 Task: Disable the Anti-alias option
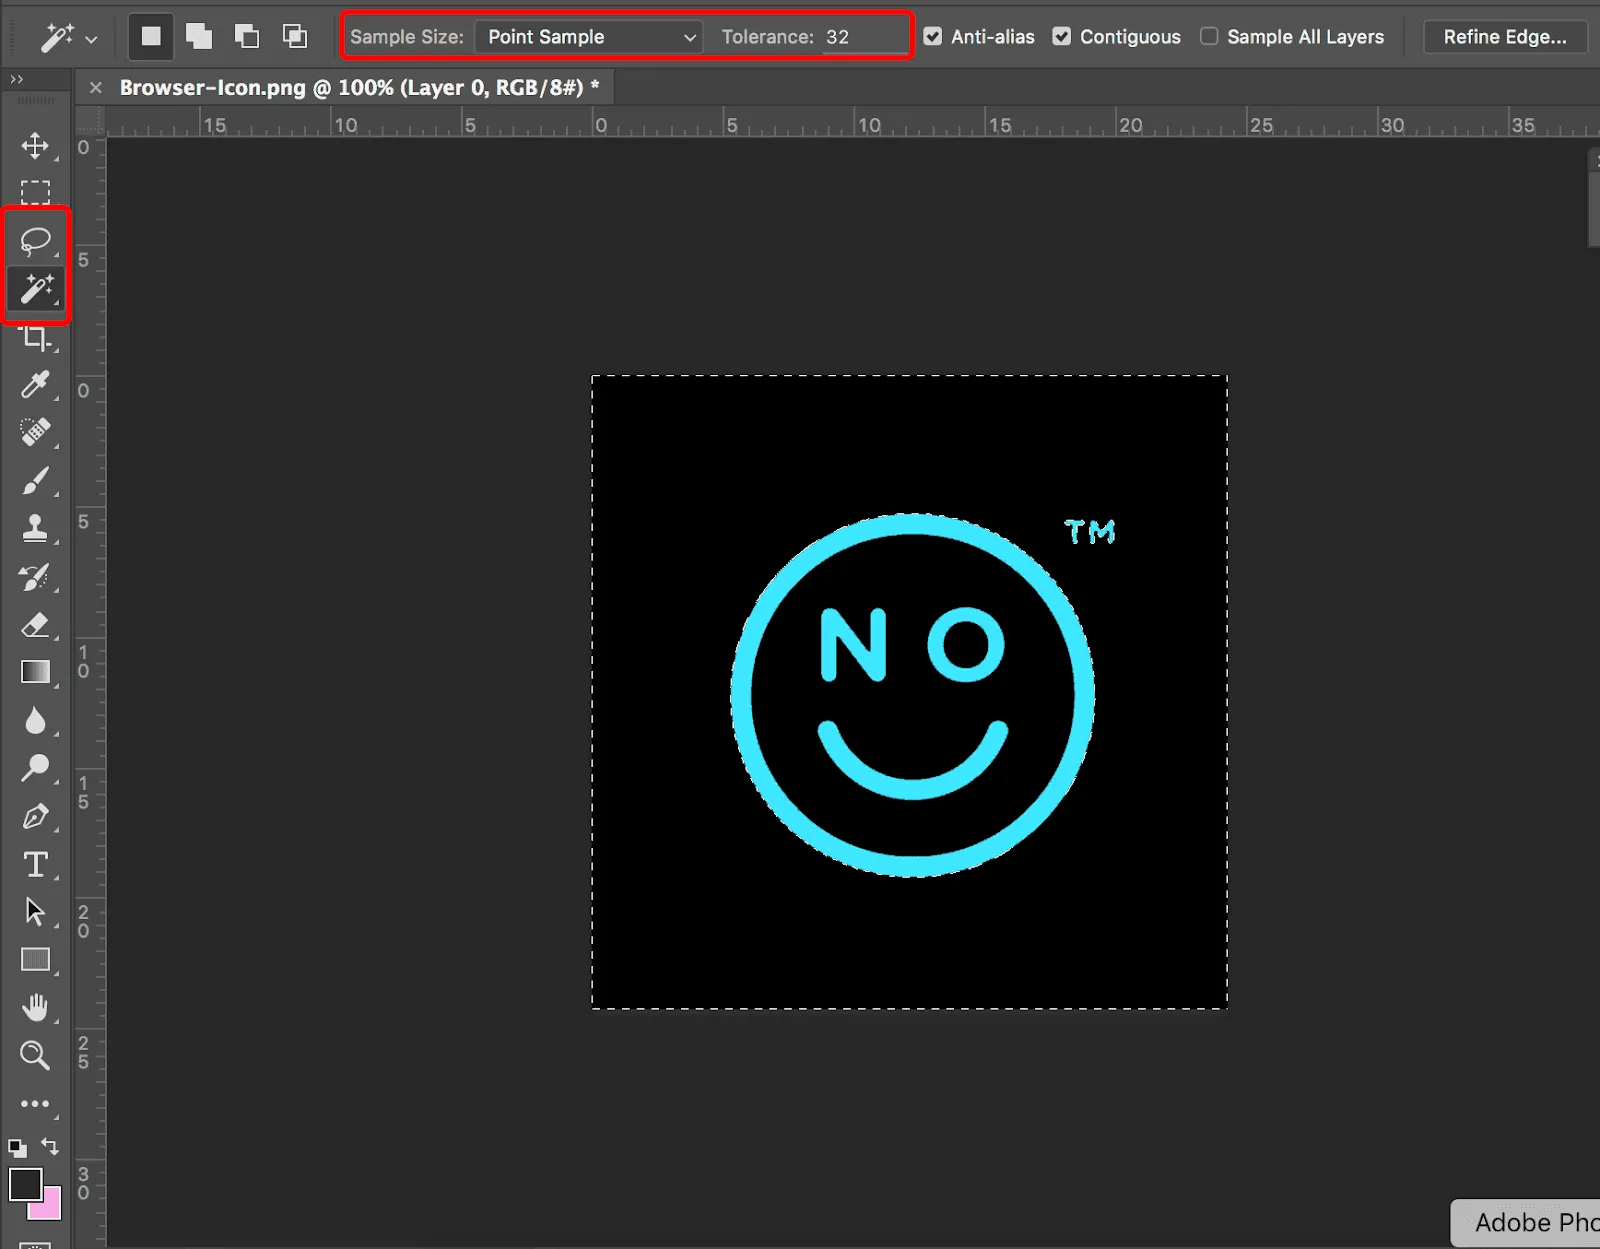point(932,36)
